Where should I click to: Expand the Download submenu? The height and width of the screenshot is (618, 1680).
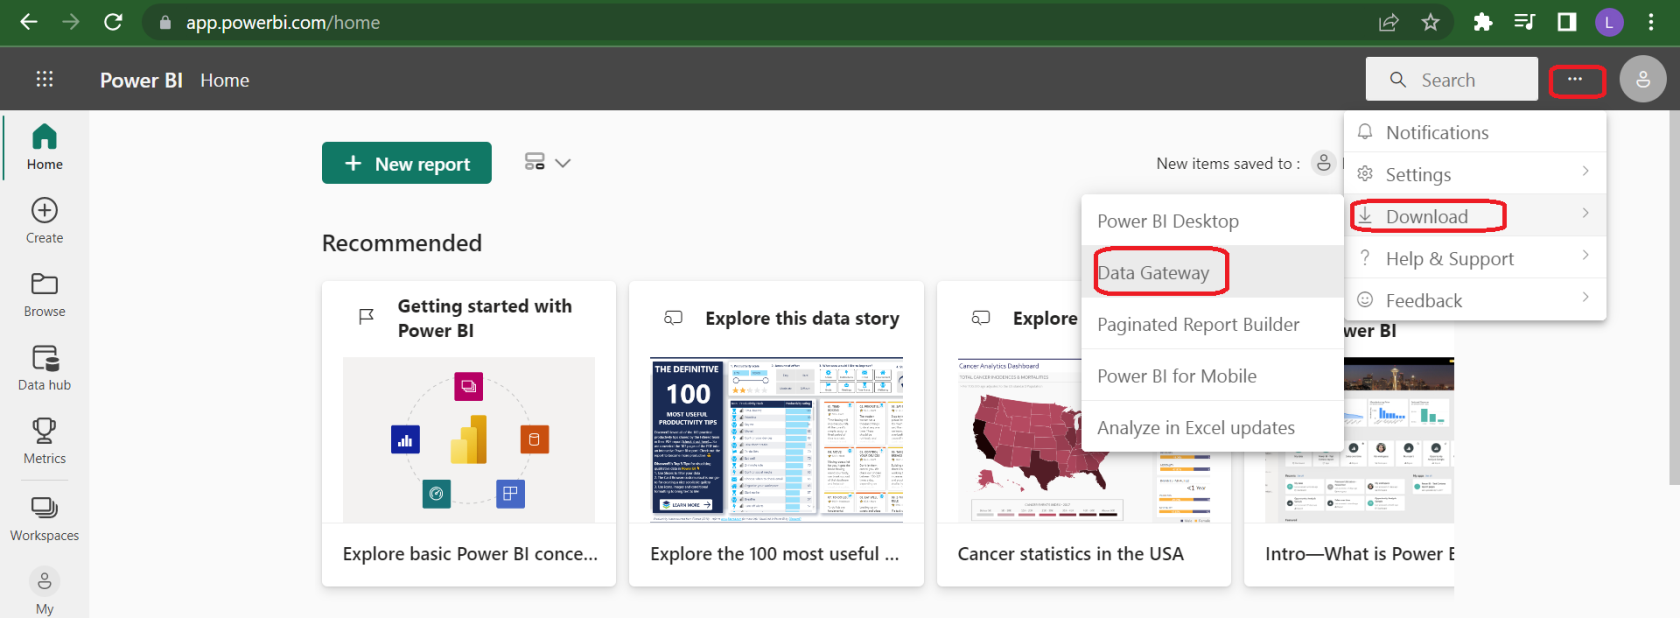(1475, 216)
